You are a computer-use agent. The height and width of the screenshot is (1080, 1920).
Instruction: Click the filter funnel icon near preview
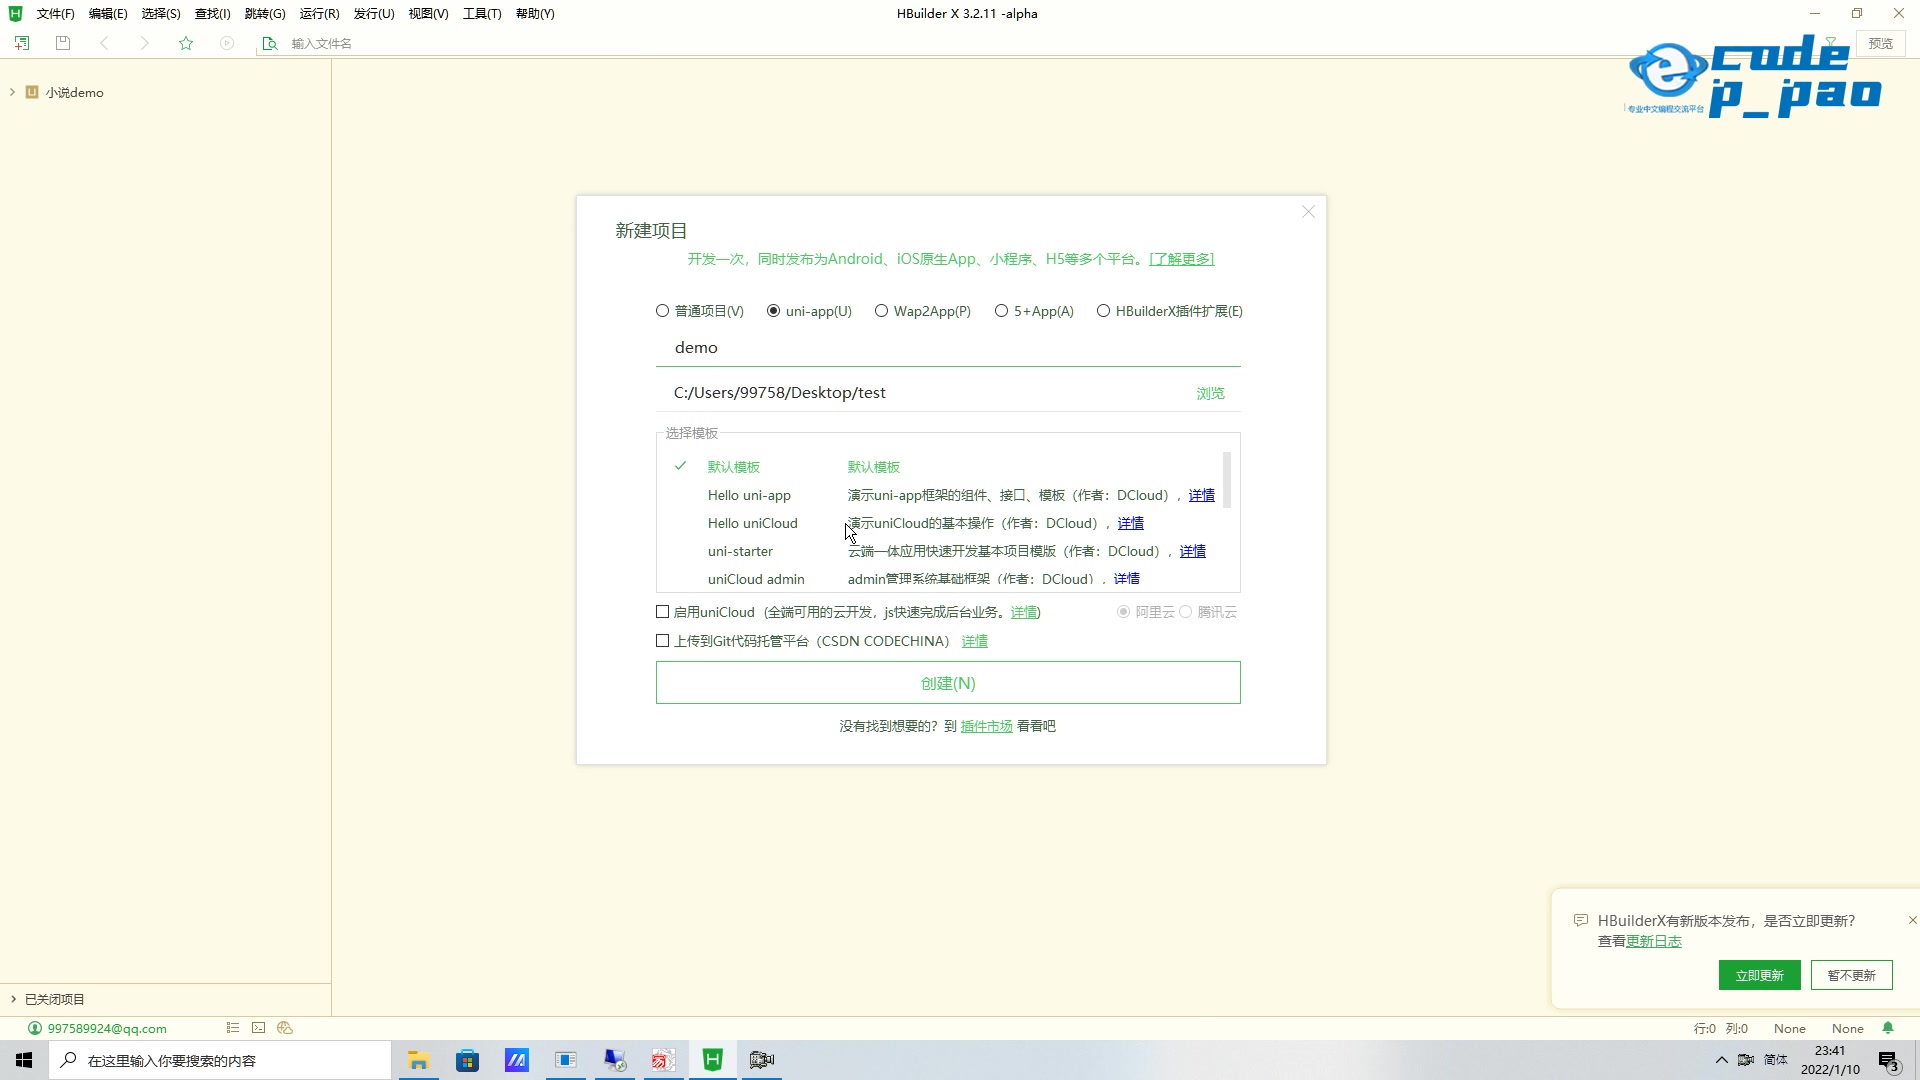tap(1831, 43)
